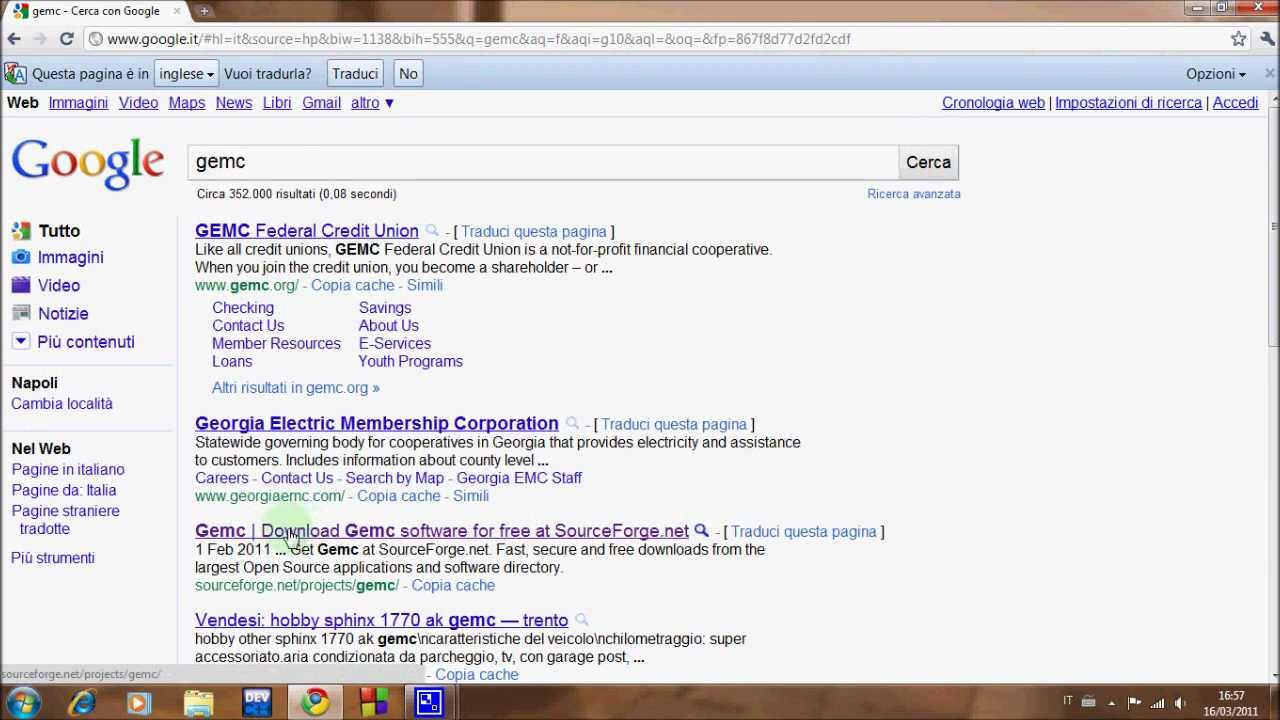Click the Cerca search button
The height and width of the screenshot is (720, 1280).
(928, 162)
